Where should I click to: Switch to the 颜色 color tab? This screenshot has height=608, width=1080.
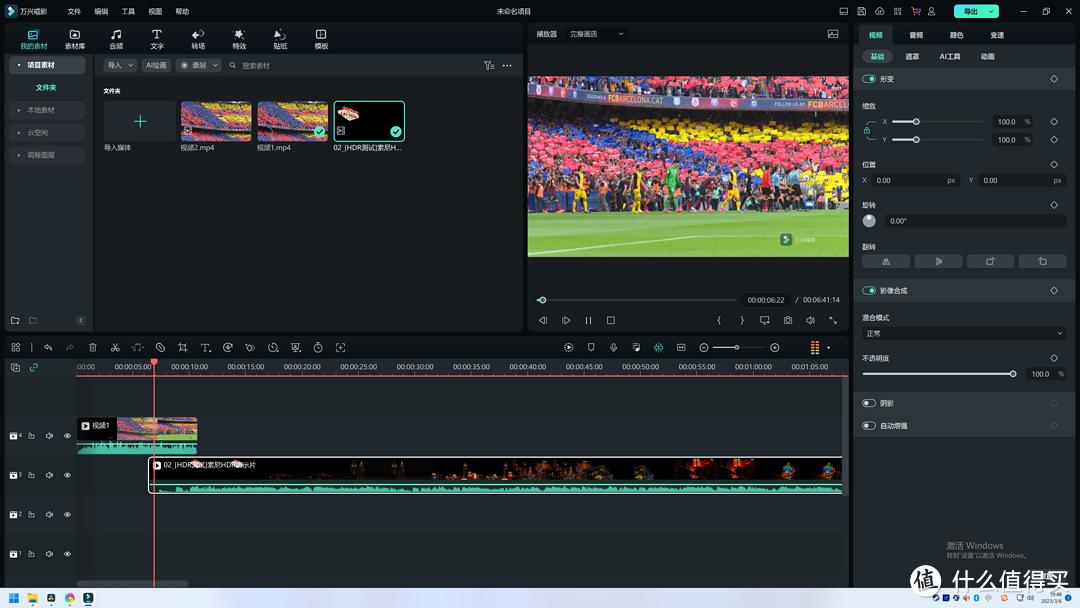tap(957, 35)
